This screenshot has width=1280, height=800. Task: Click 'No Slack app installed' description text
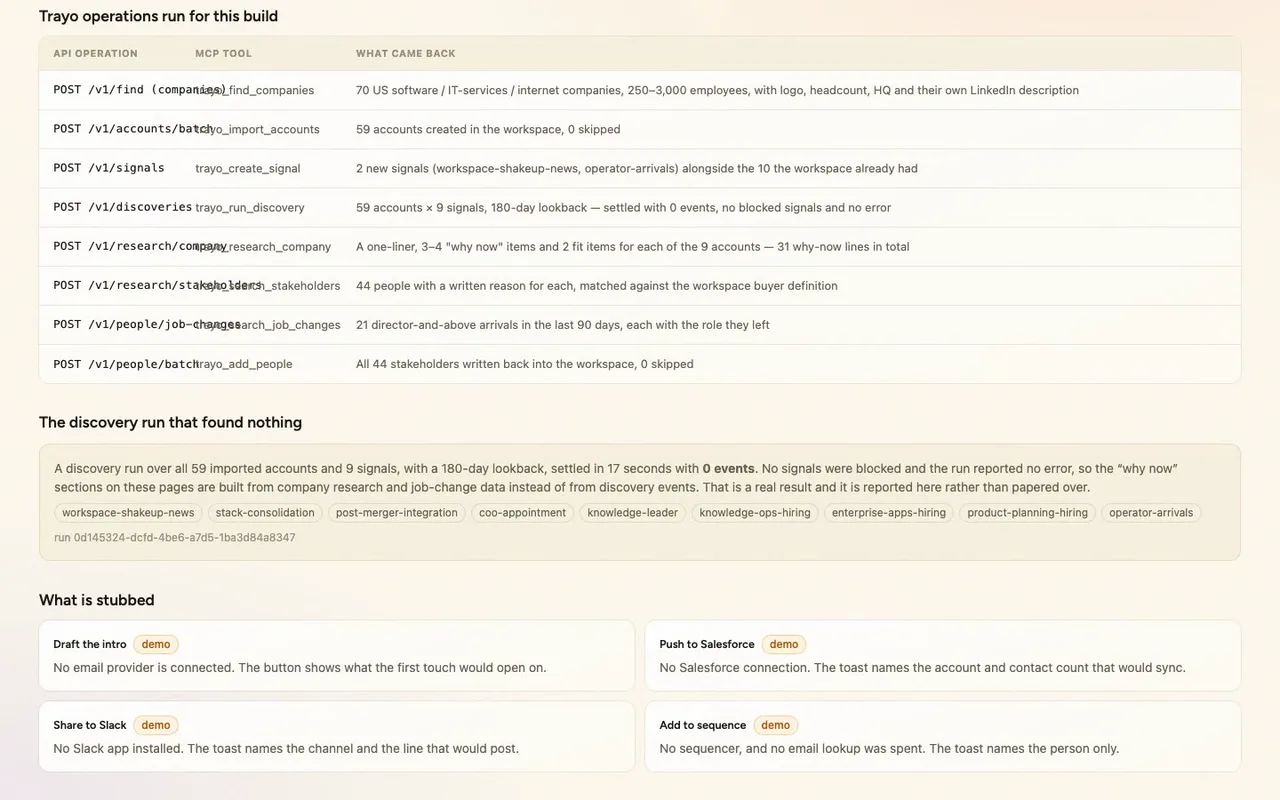(286, 749)
